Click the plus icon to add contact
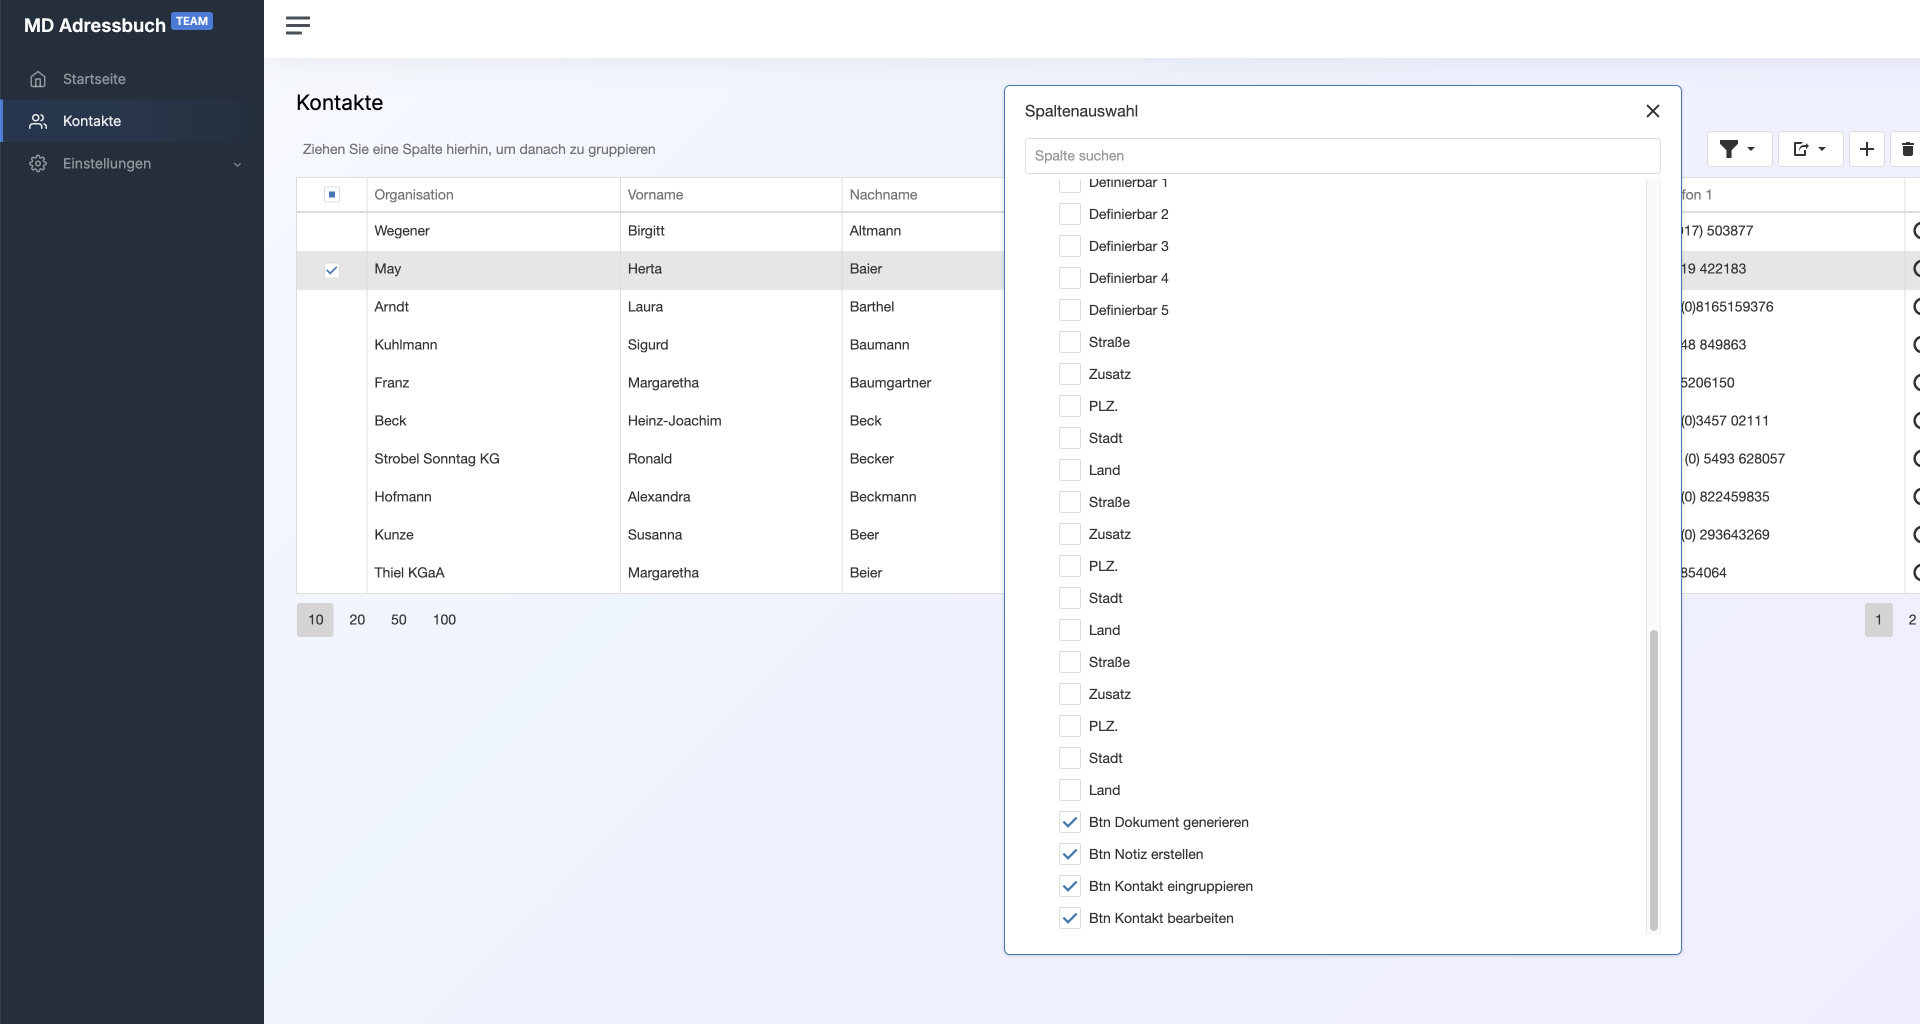Screen dimensions: 1920x1024 pyautogui.click(x=1866, y=149)
